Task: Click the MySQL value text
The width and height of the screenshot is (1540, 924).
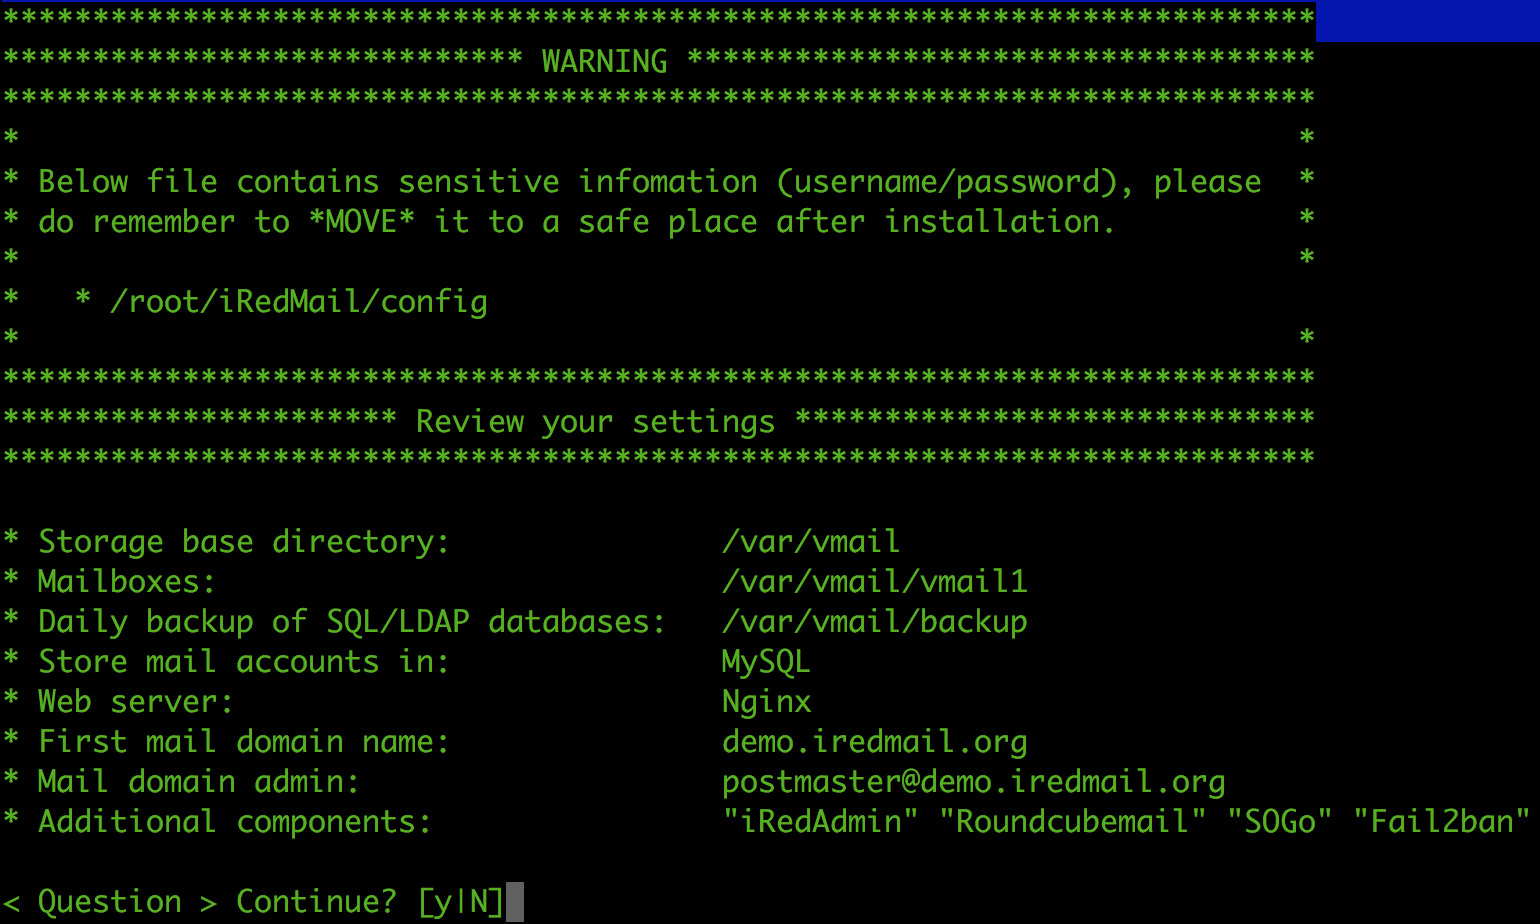Action: pyautogui.click(x=765, y=662)
